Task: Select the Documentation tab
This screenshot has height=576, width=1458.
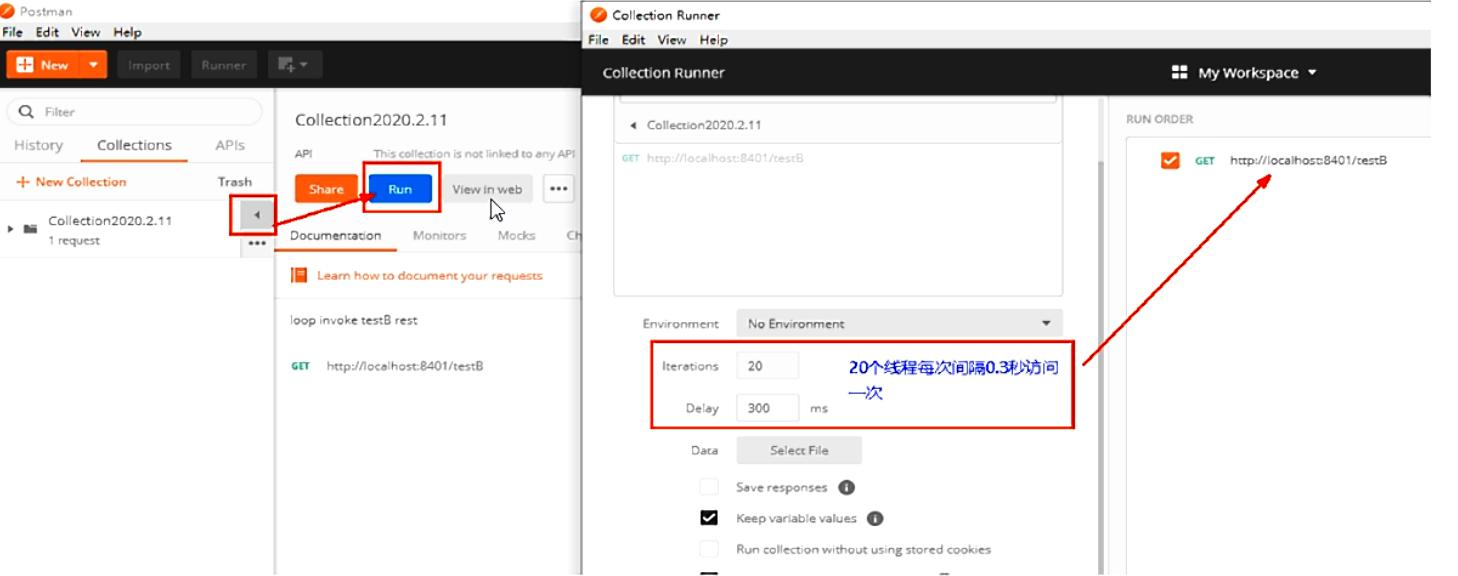Action: pyautogui.click(x=335, y=236)
